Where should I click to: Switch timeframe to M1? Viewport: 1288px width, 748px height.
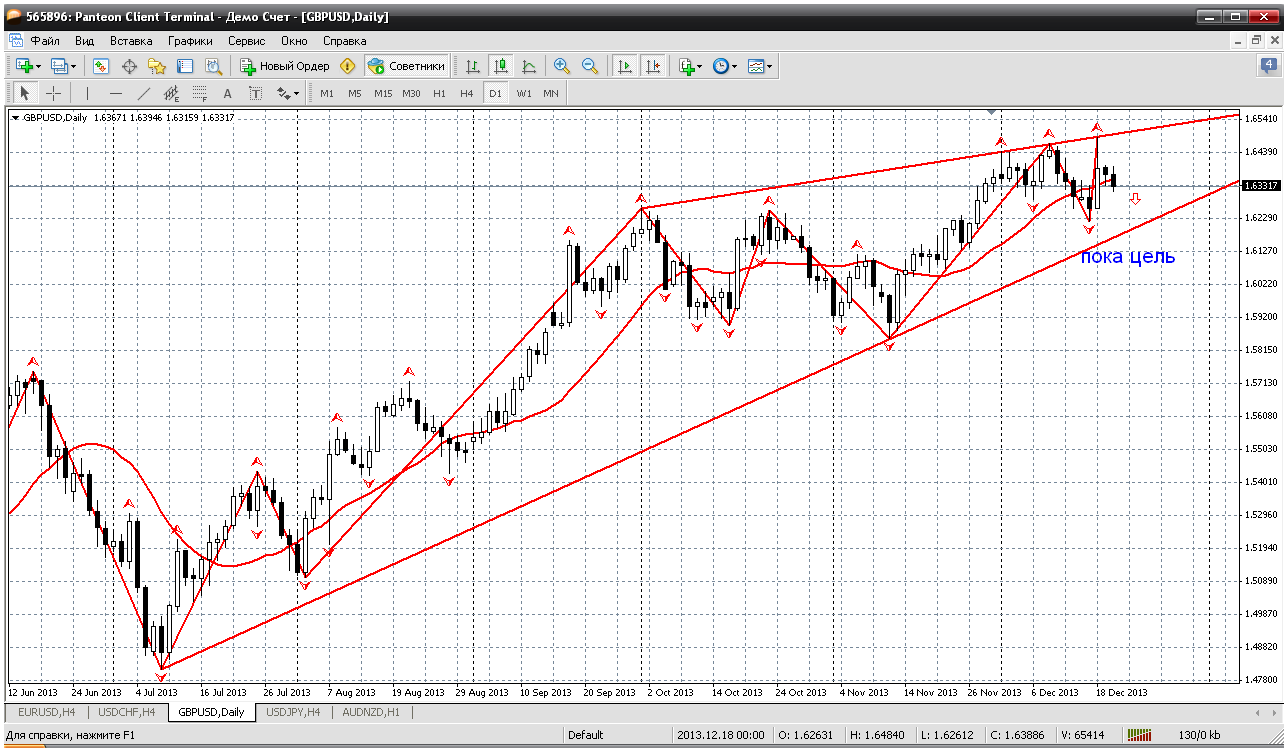pyautogui.click(x=327, y=93)
